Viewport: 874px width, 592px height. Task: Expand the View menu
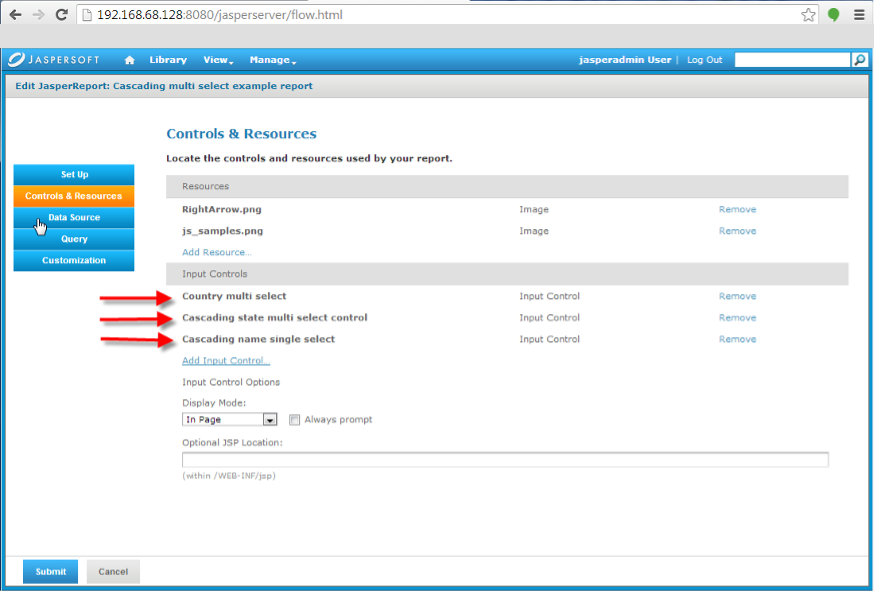click(218, 60)
